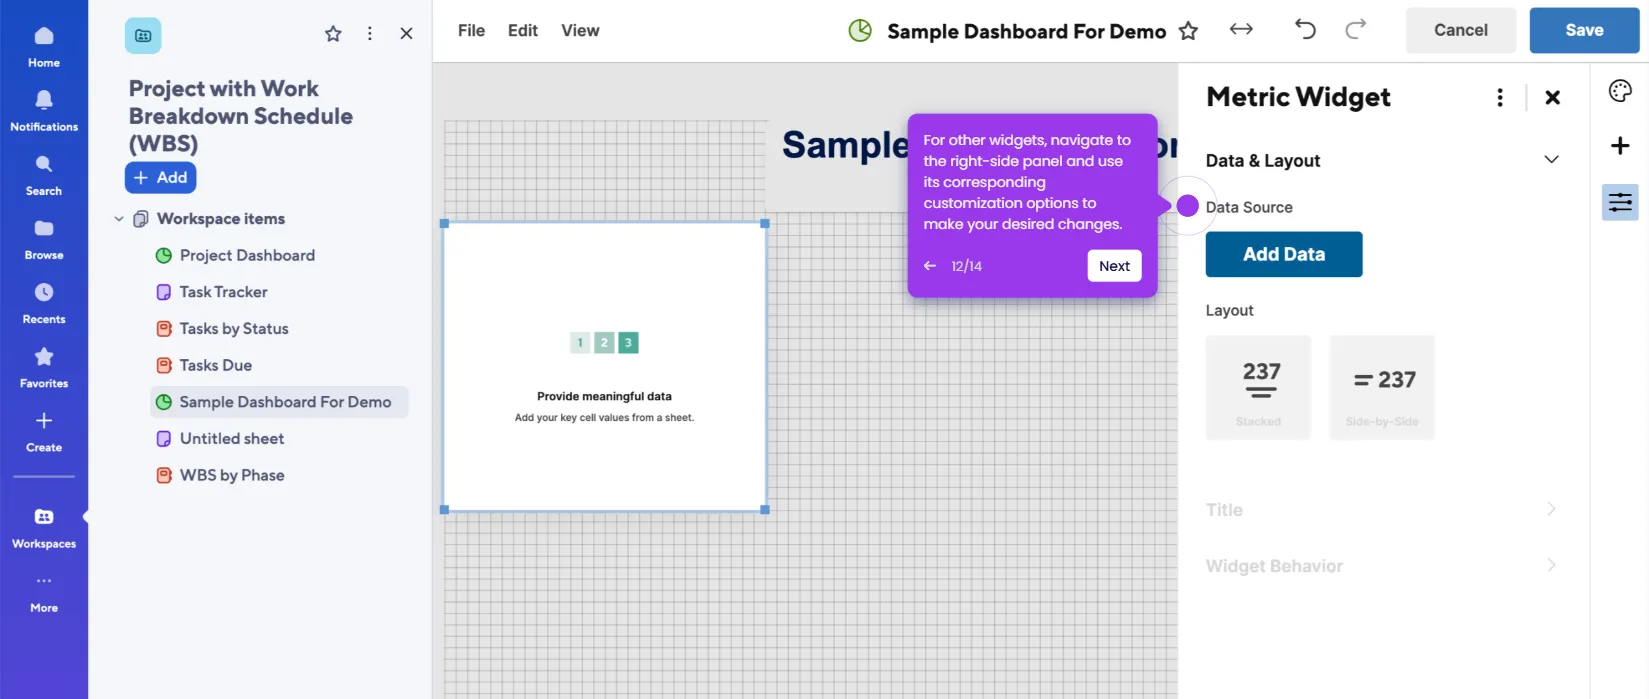
Task: Click the Sample Dashboard For Demo title
Action: click(1026, 31)
